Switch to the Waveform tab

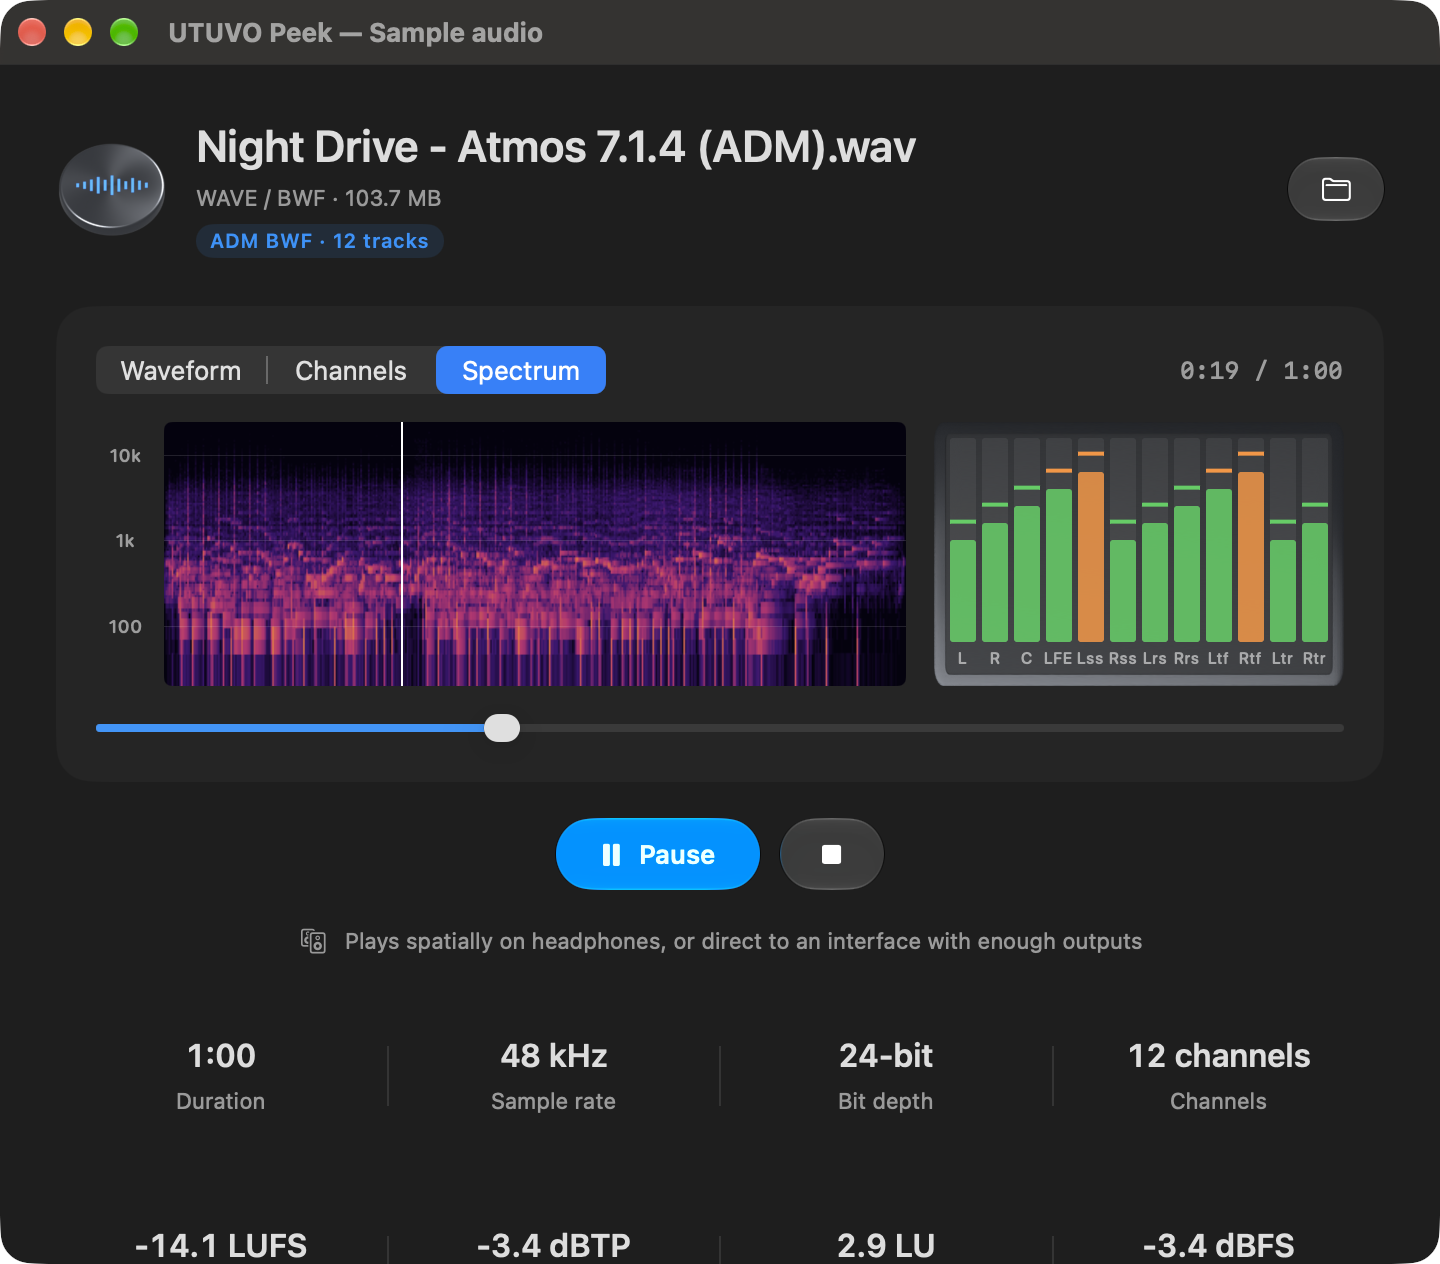[x=181, y=371]
